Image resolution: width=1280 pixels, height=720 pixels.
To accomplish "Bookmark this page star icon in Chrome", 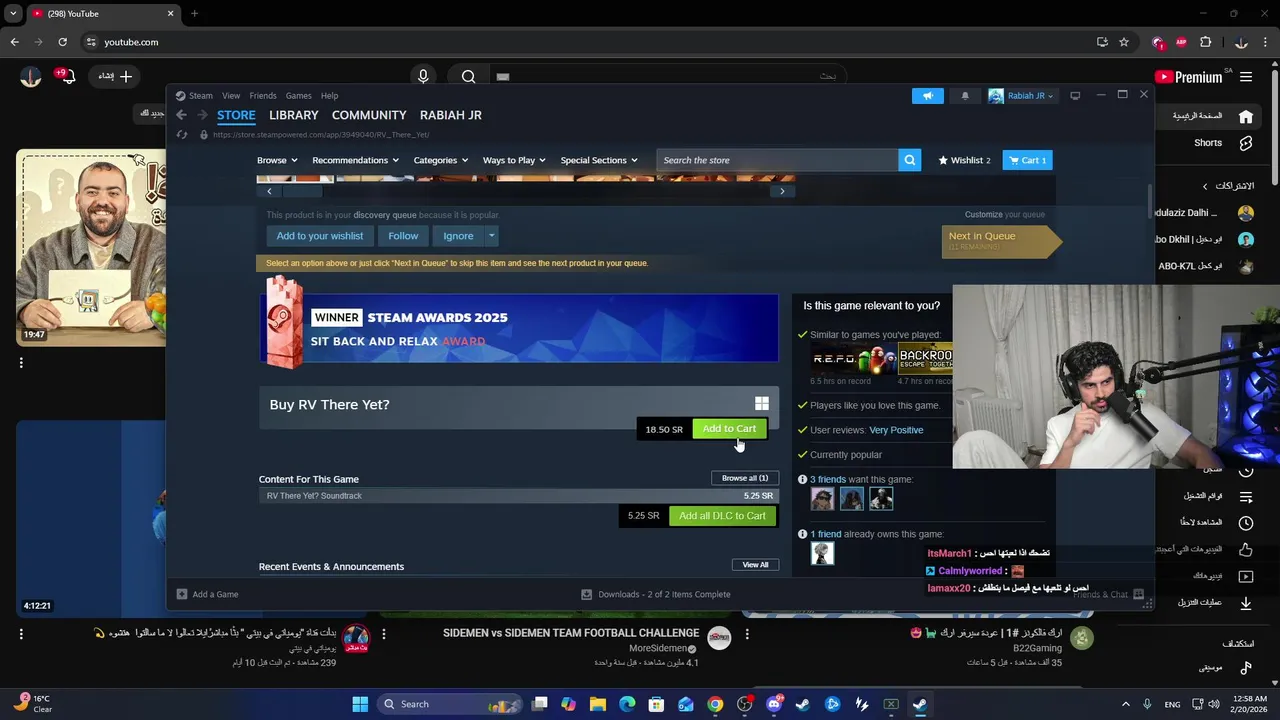I will 1124,42.
